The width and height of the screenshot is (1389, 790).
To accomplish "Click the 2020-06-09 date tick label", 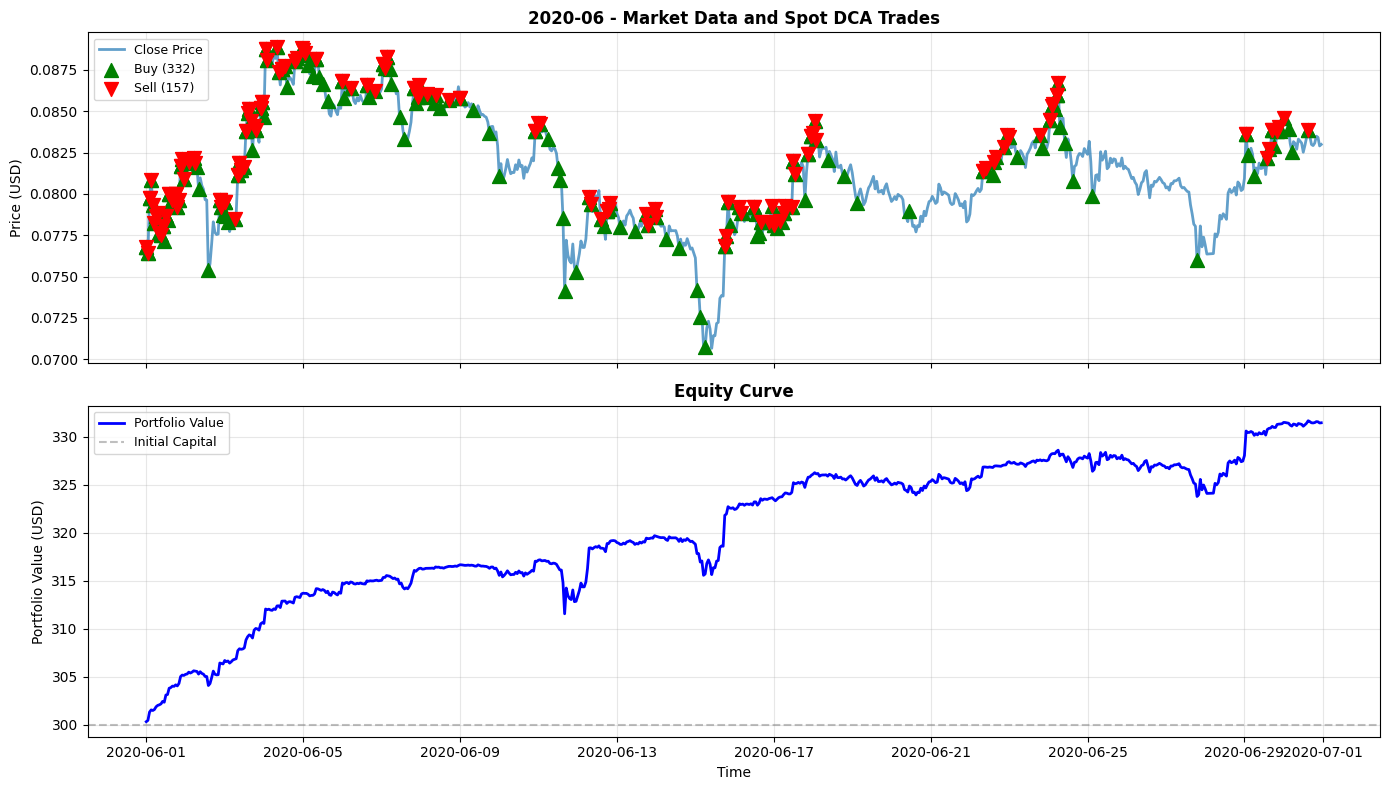I will pyautogui.click(x=460, y=752).
